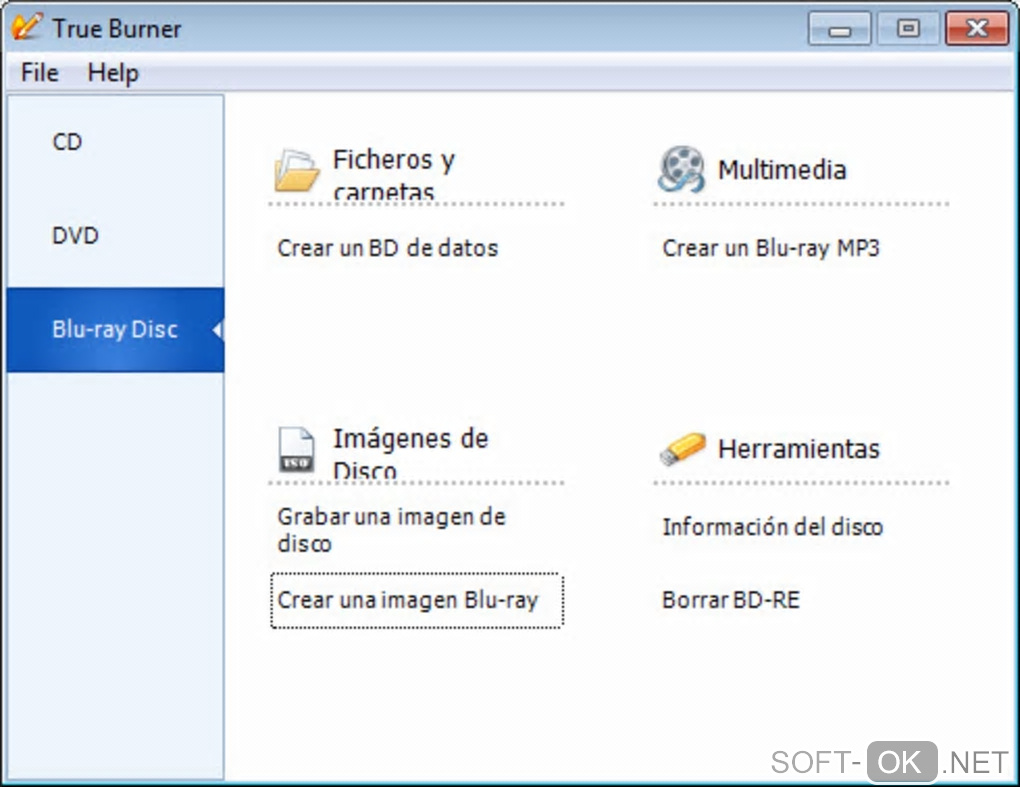Click the Herramientas heading text

[x=798, y=449]
